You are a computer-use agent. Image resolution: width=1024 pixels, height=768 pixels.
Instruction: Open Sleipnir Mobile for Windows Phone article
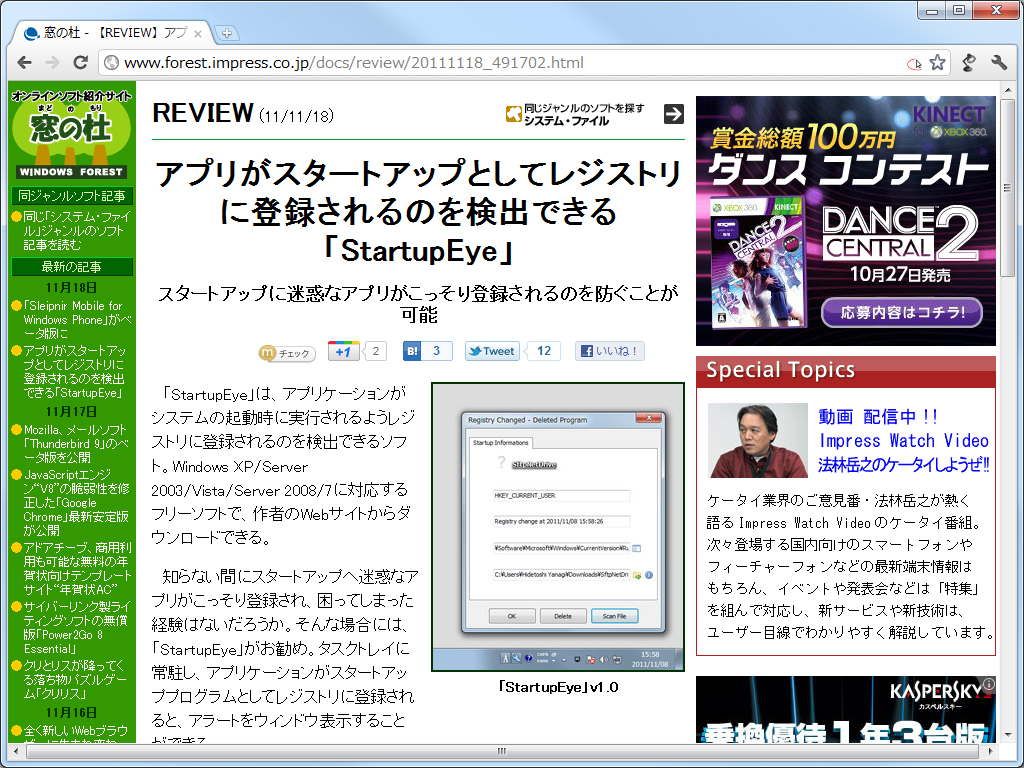pos(77,319)
